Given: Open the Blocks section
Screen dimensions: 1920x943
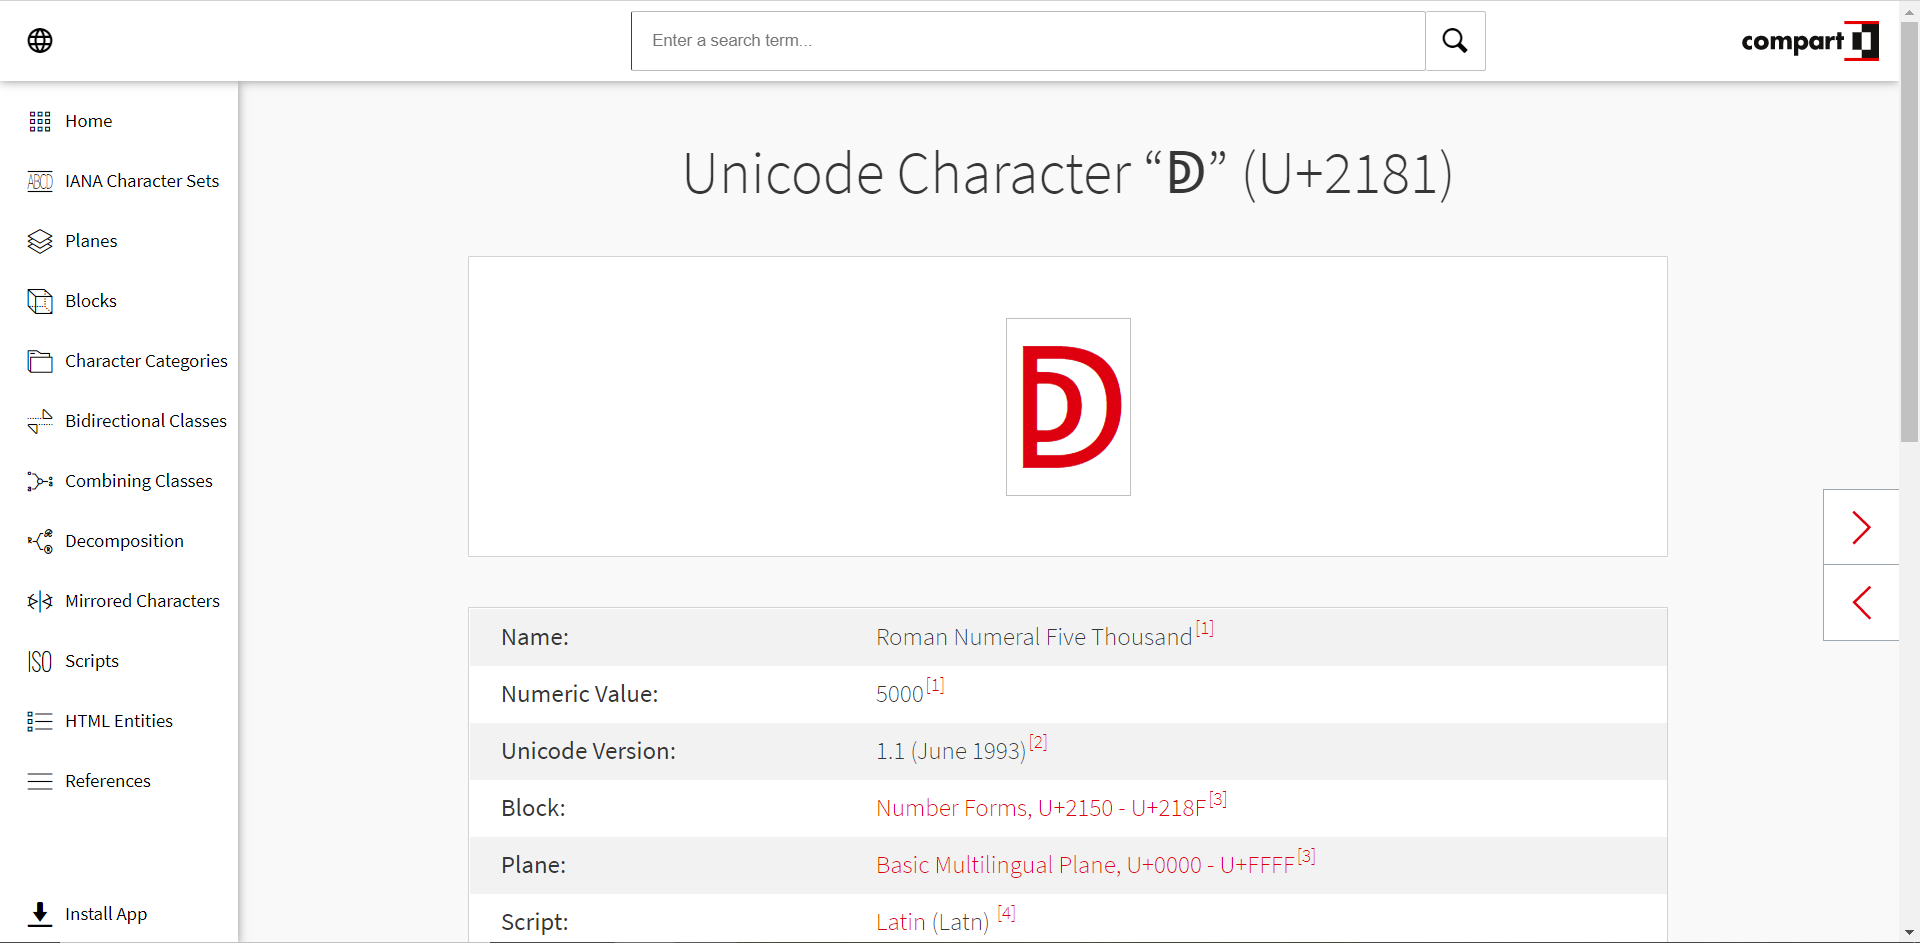Looking at the screenshot, I should [x=91, y=301].
